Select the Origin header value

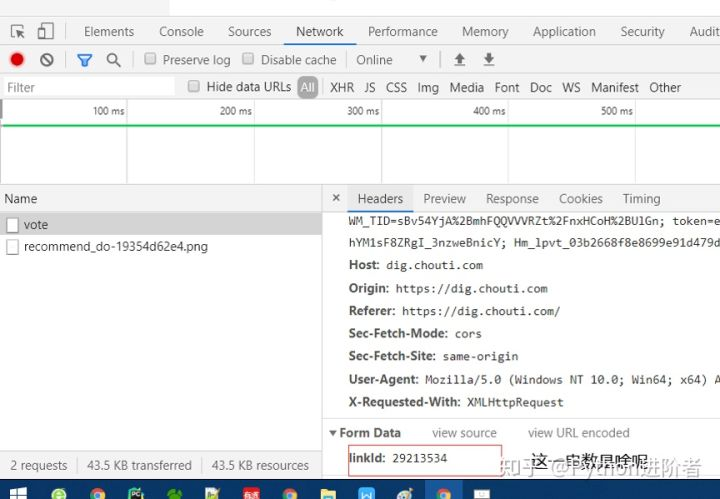coord(472,289)
